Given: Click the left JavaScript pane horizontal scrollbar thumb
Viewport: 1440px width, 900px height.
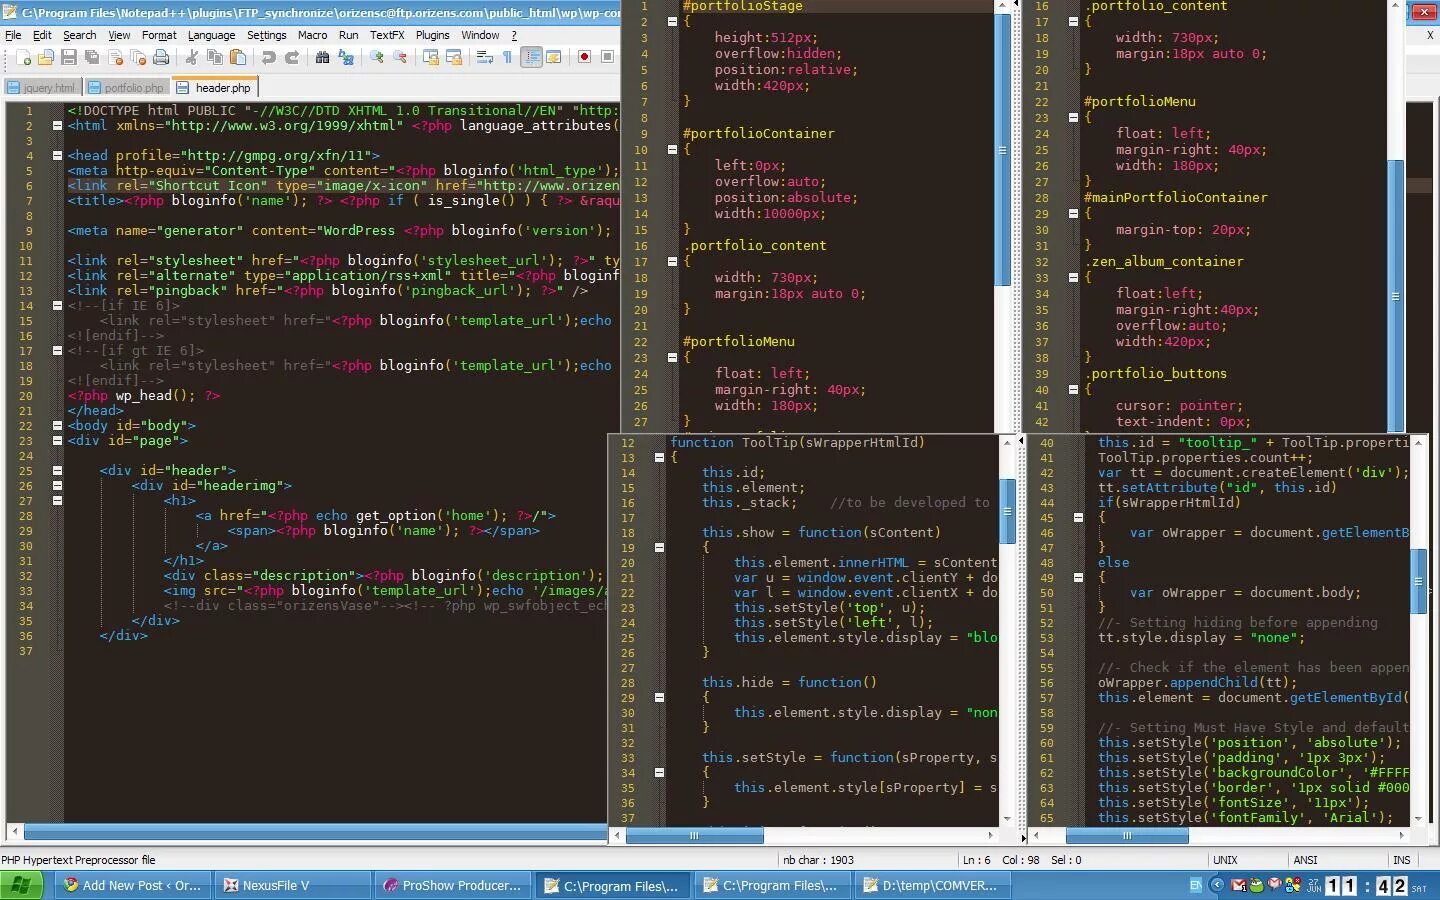Looking at the screenshot, I should [x=694, y=835].
